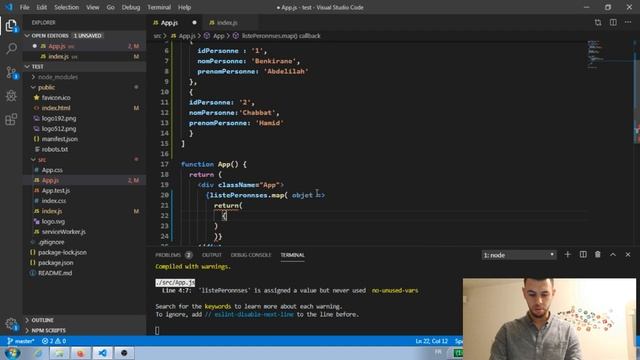Open the Selection menu
This screenshot has width=640, height=360.
[x=67, y=7]
